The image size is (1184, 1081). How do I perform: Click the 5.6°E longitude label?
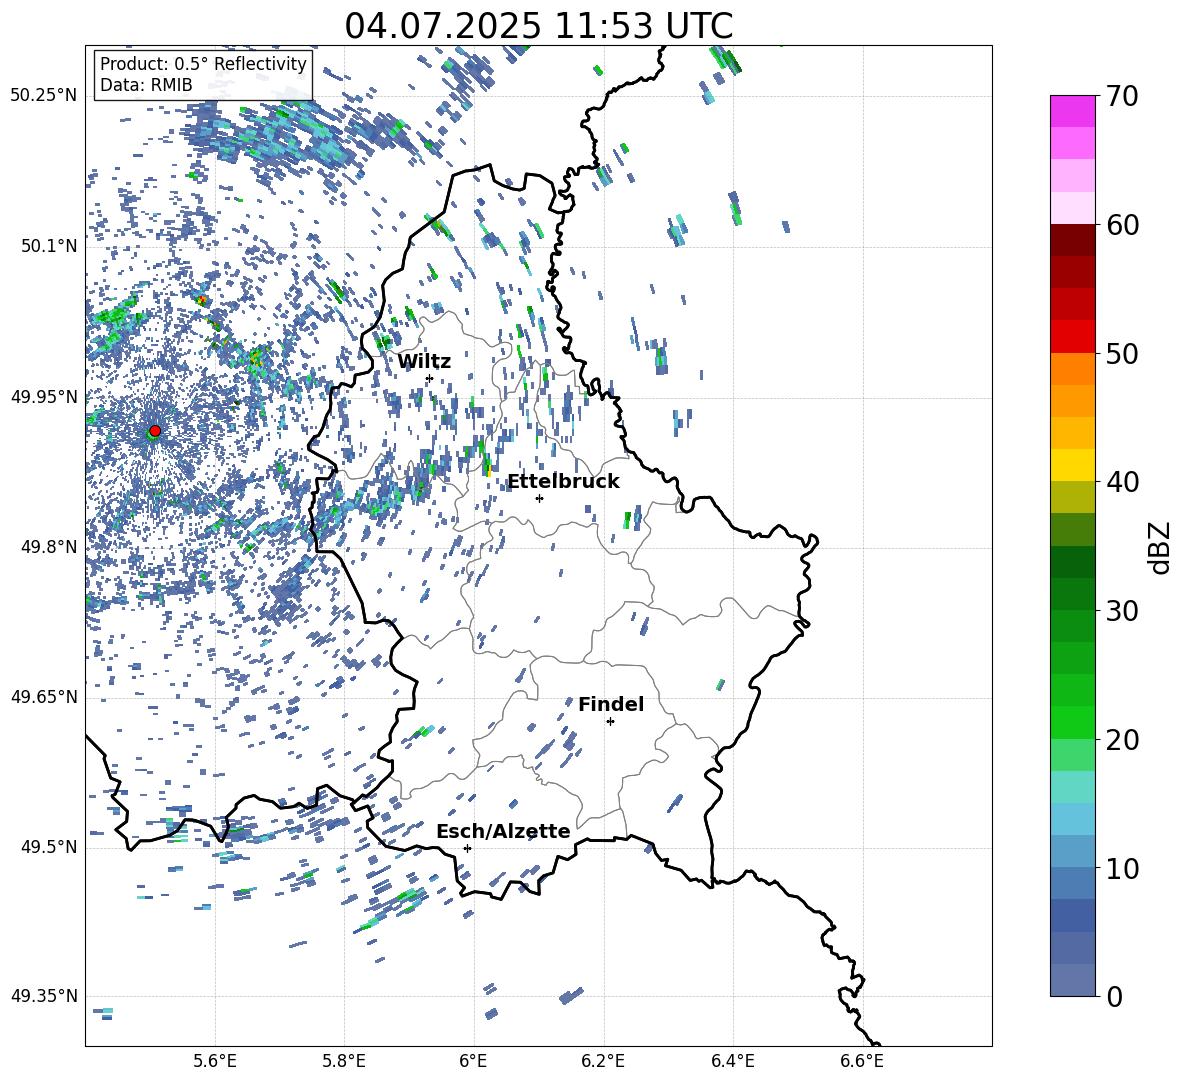(x=215, y=1061)
